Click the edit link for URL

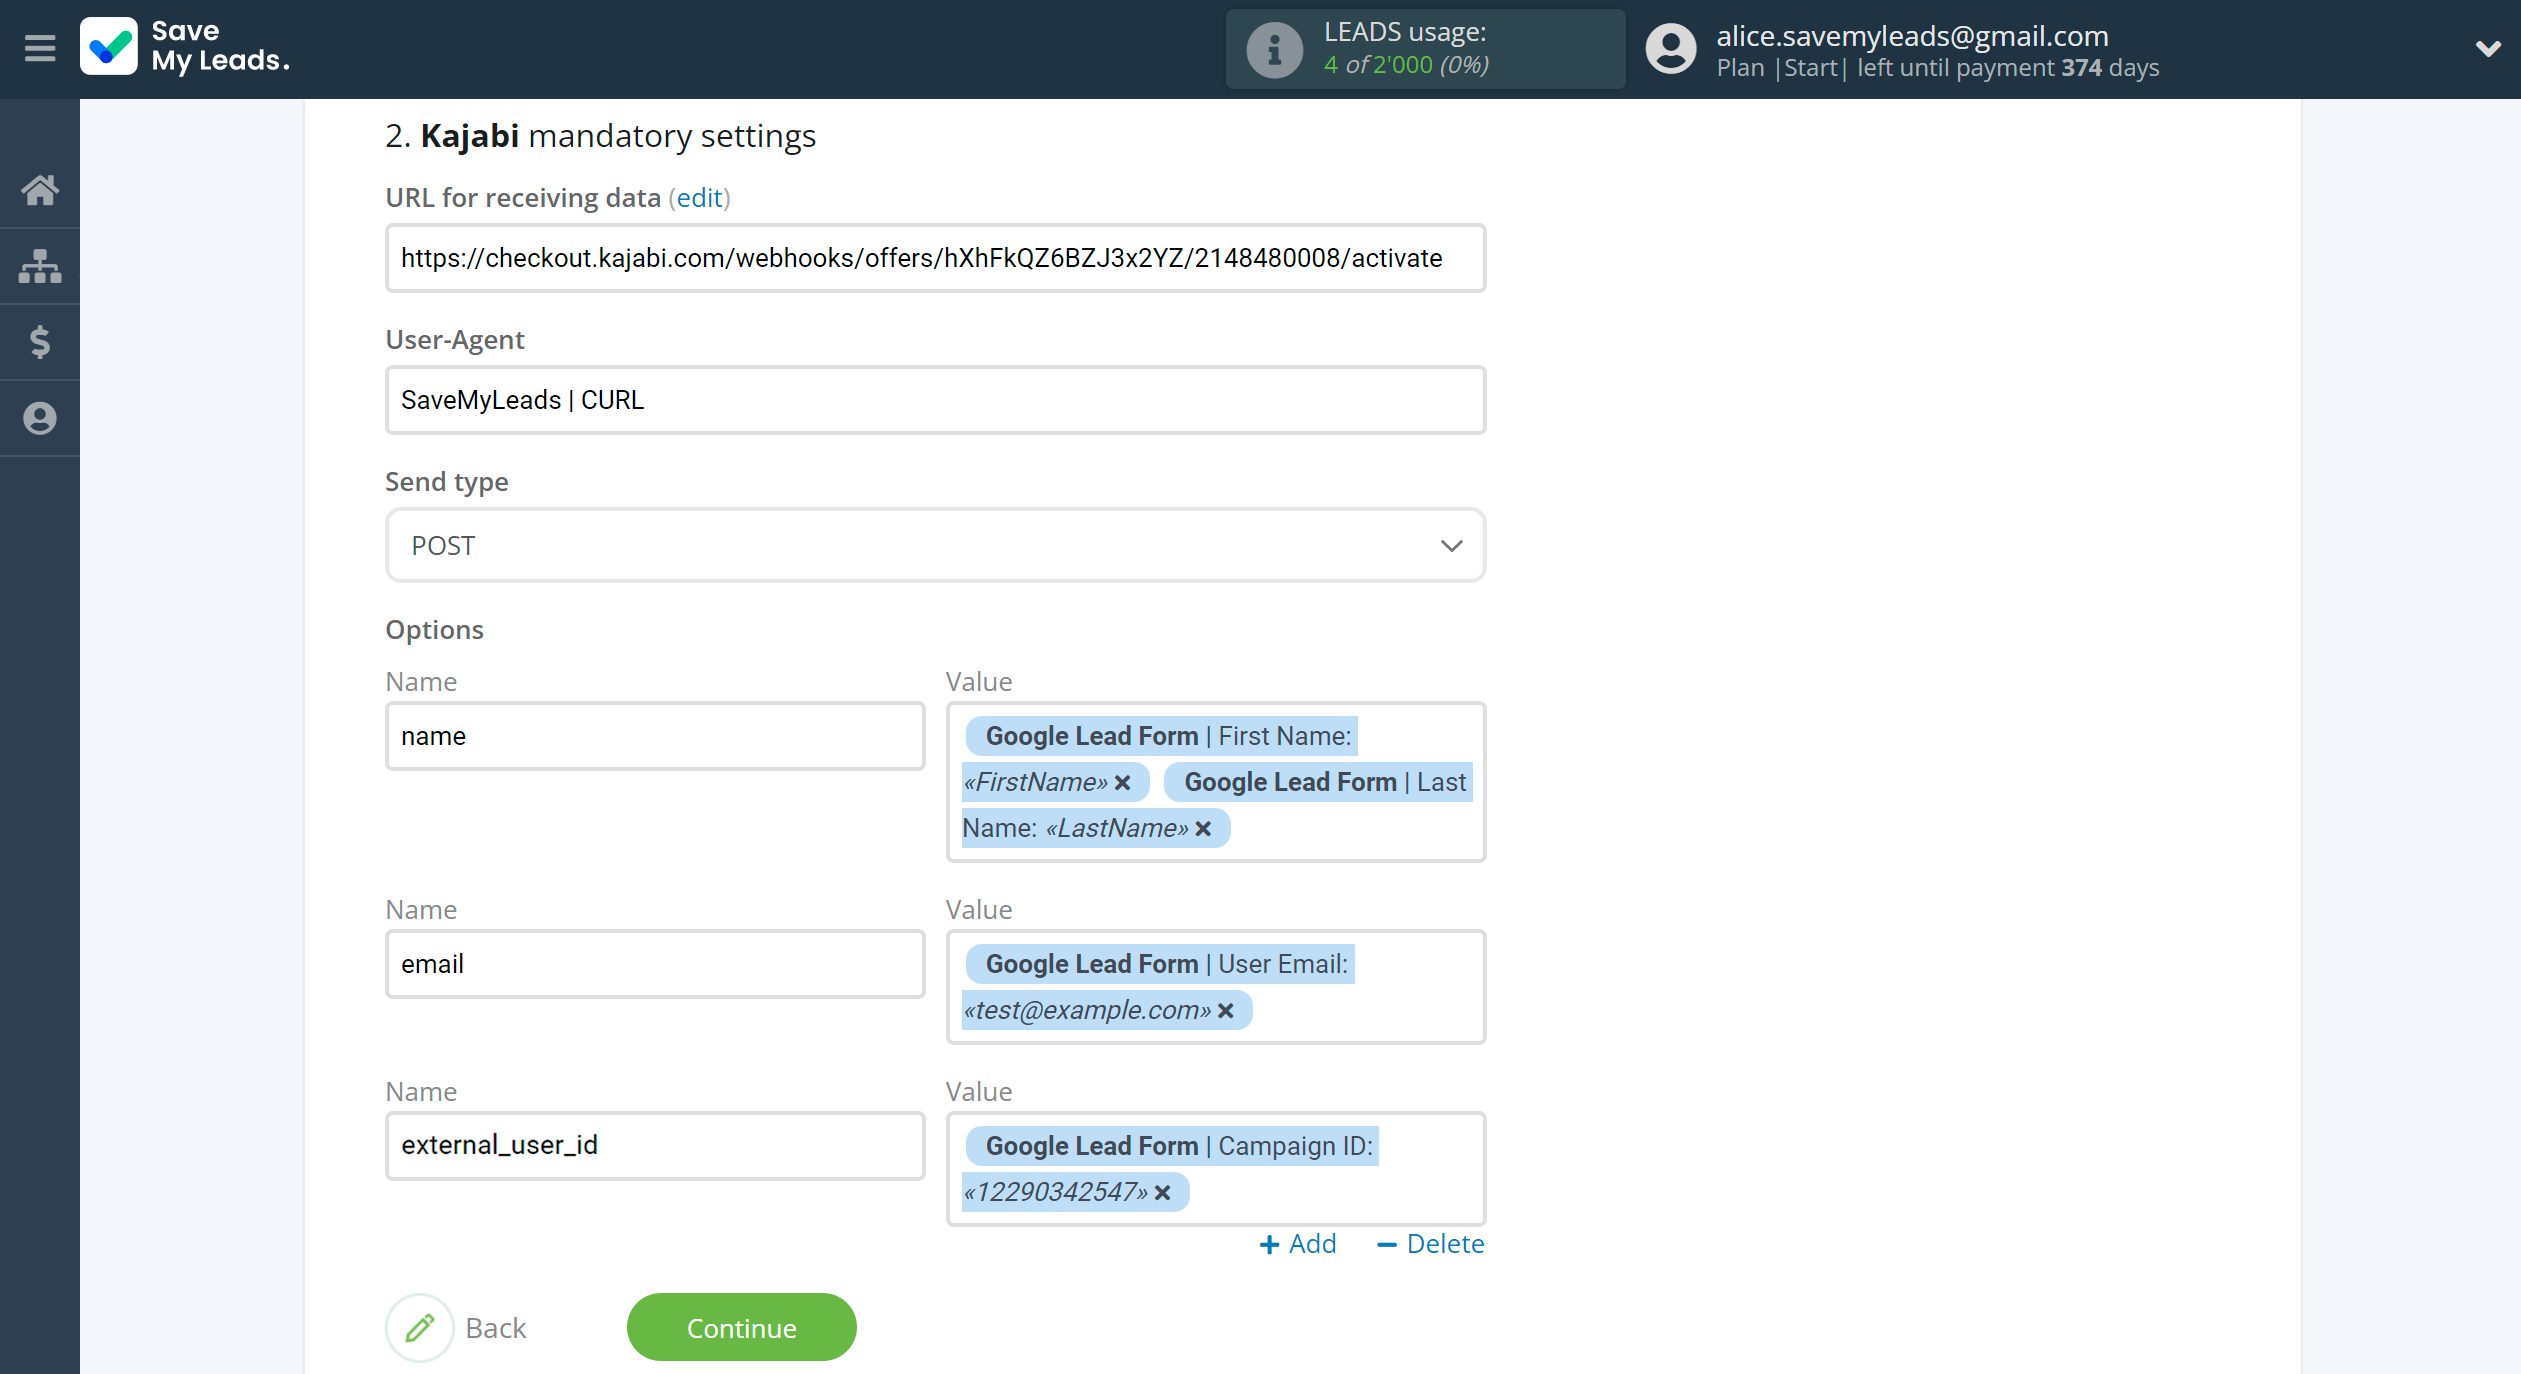point(699,198)
